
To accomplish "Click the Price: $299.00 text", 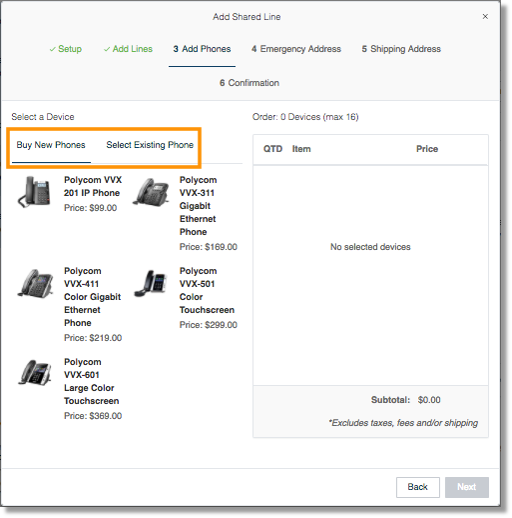I will tap(208, 325).
